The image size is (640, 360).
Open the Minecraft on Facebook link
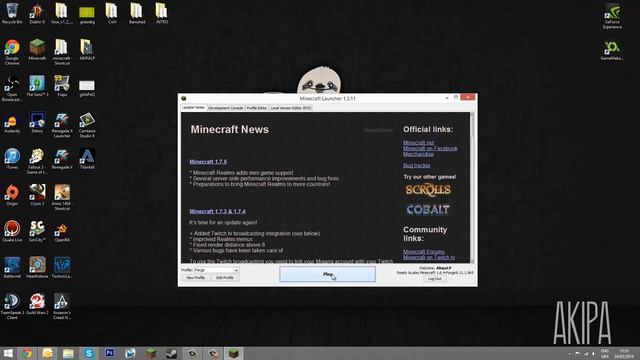430,148
